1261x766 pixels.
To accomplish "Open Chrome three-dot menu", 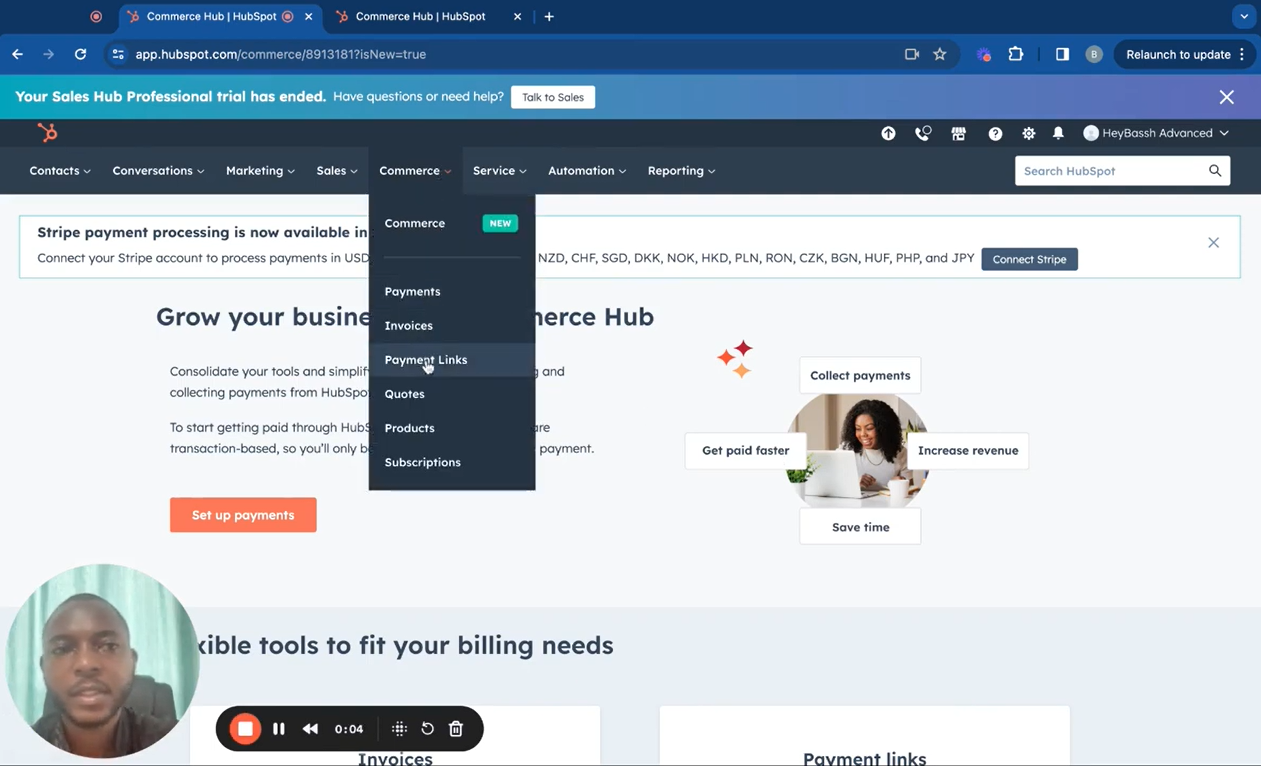I will pyautogui.click(x=1242, y=54).
